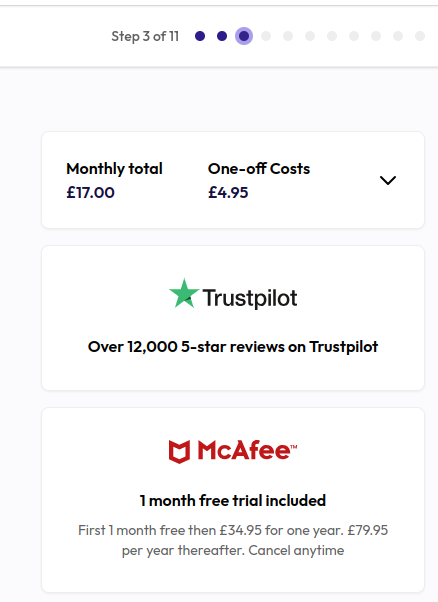The height and width of the screenshot is (602, 438).
Task: Click the sixth step indicator dot
Action: [x=310, y=36]
